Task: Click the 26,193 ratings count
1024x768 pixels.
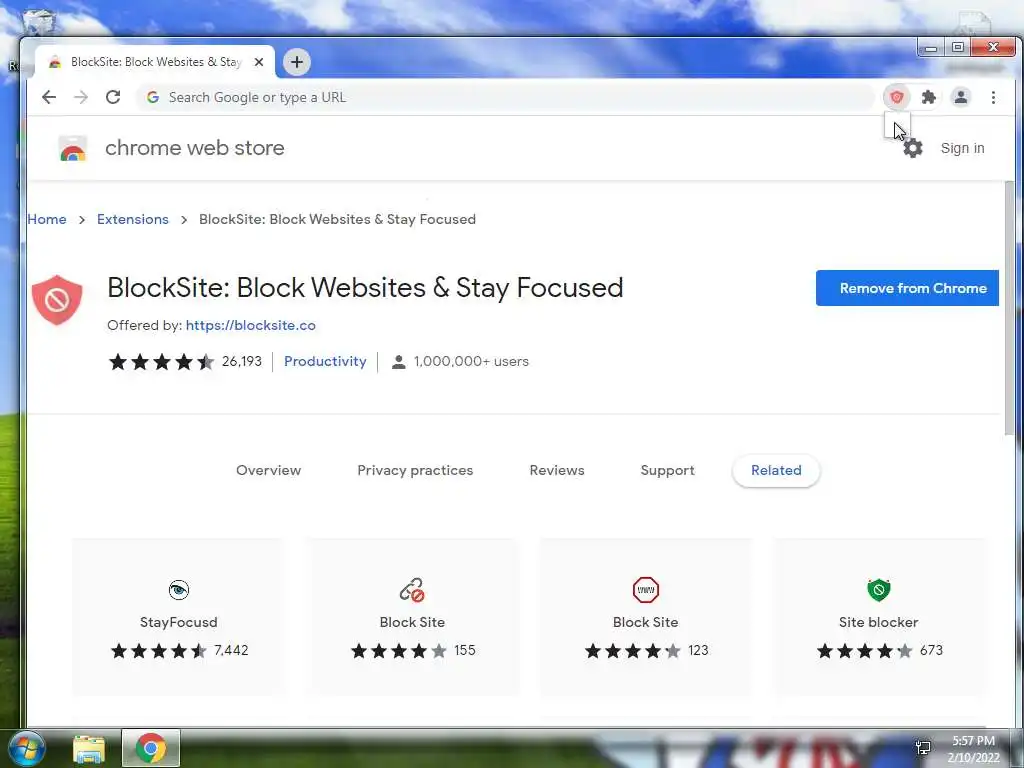Action: click(242, 361)
